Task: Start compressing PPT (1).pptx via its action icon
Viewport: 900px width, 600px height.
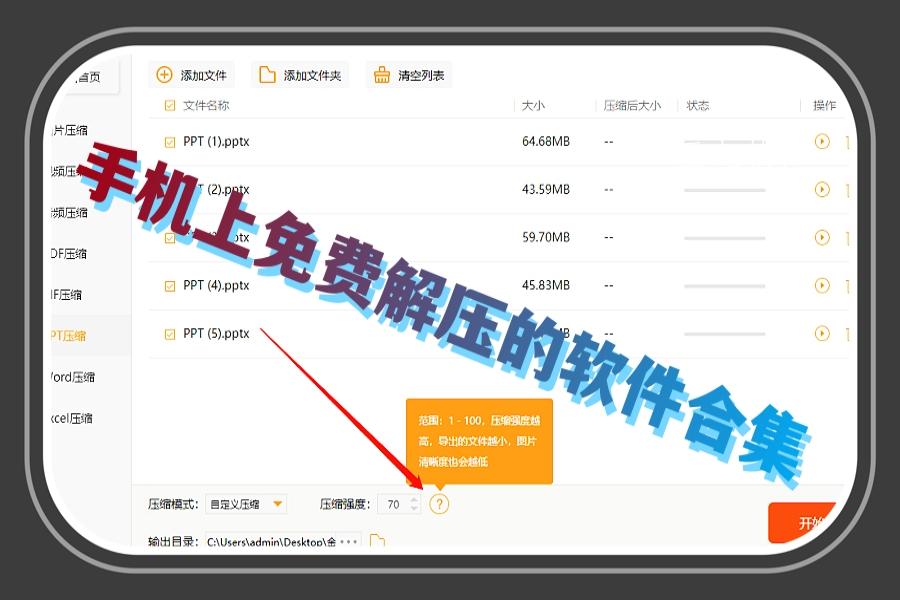Action: coord(822,141)
